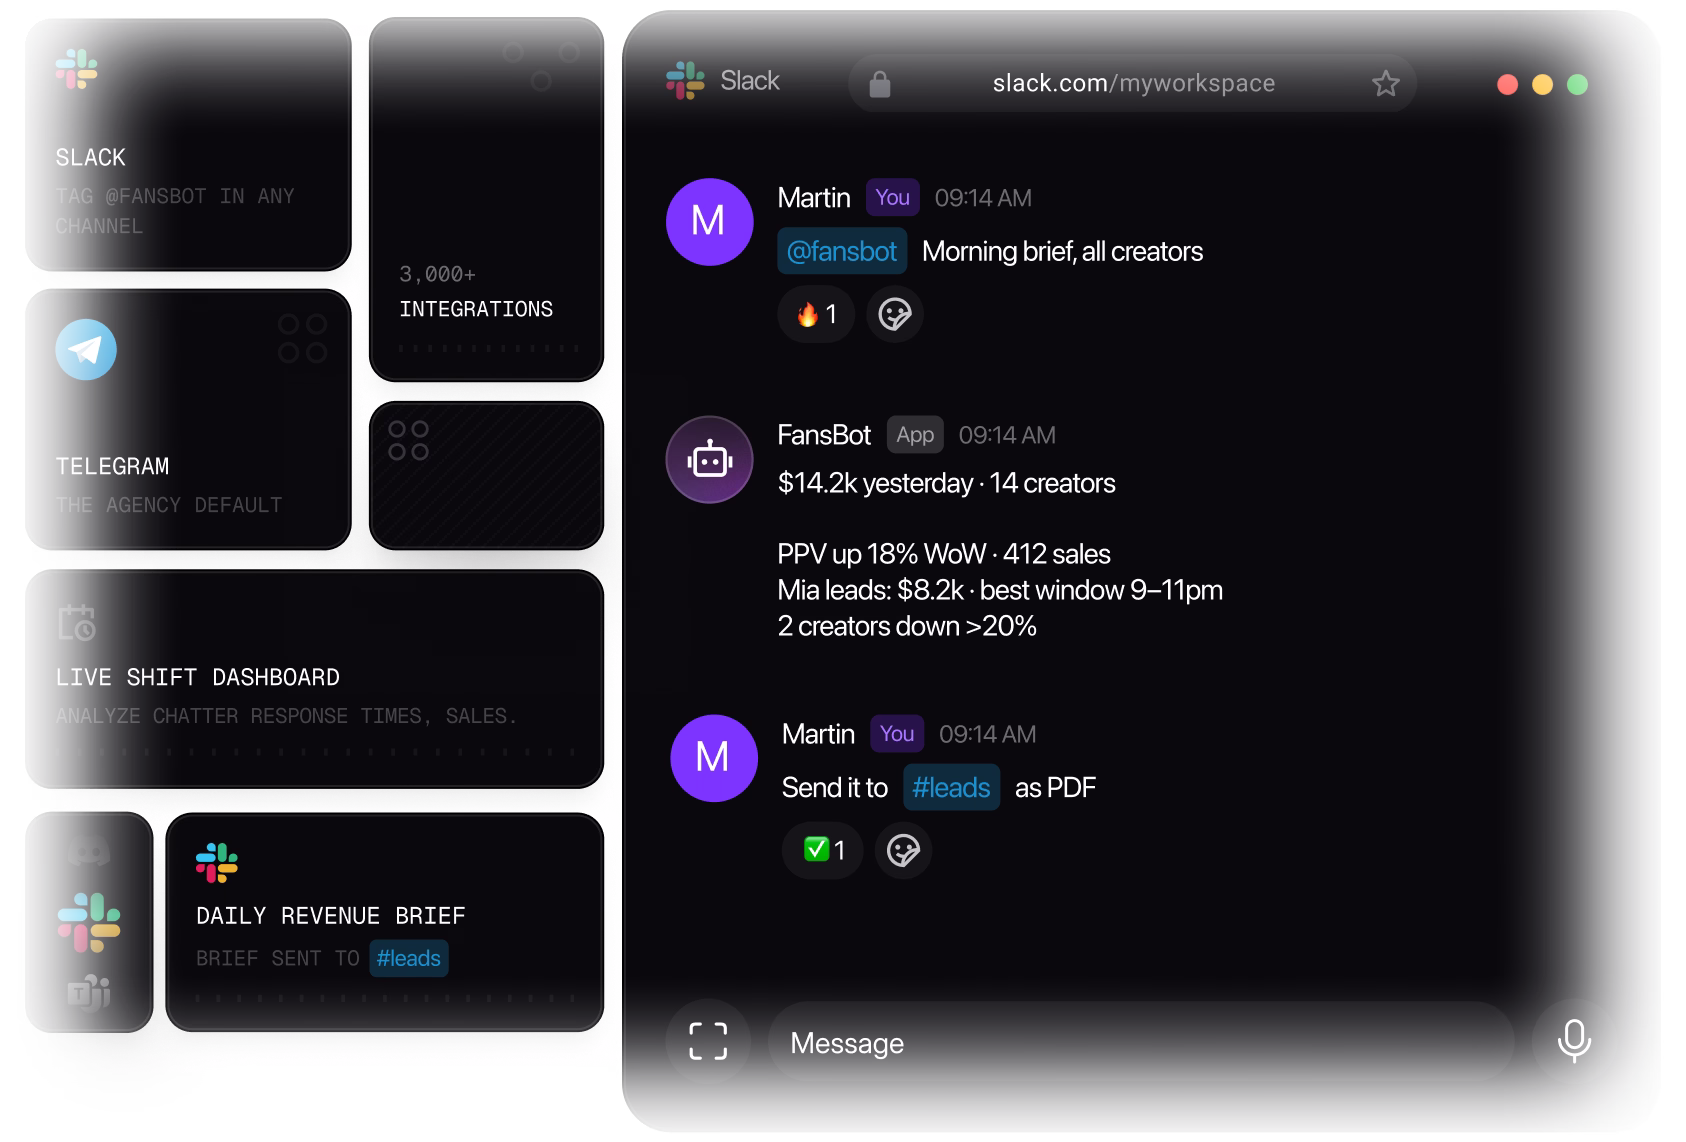Click the microphone icon

click(x=1574, y=1041)
